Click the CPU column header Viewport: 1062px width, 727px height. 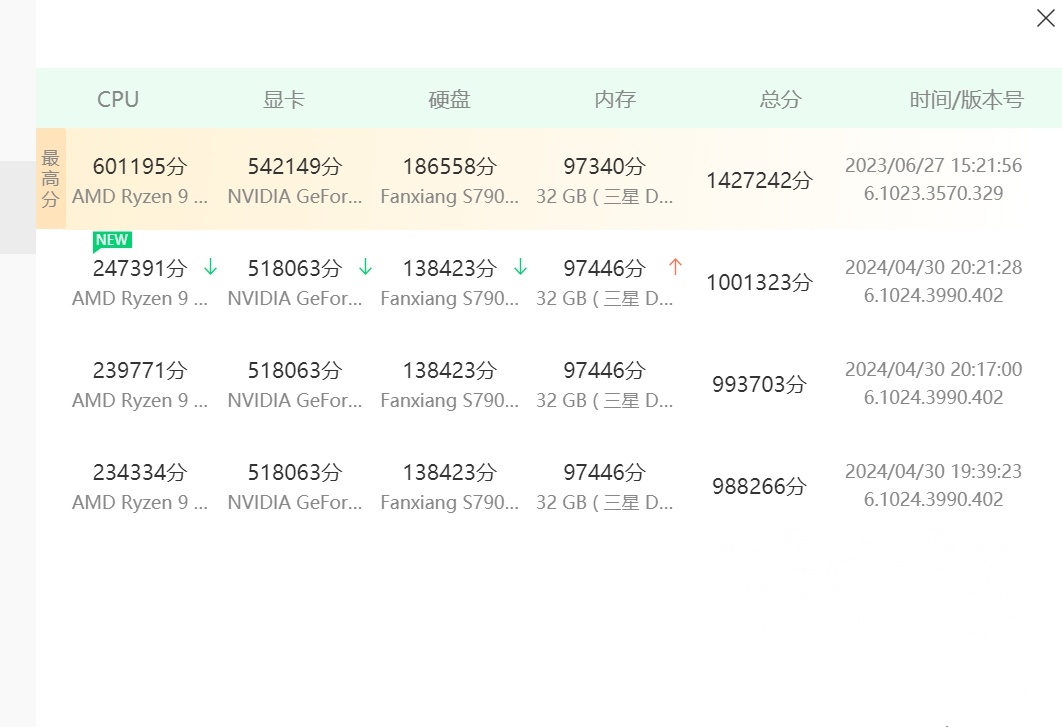tap(118, 99)
